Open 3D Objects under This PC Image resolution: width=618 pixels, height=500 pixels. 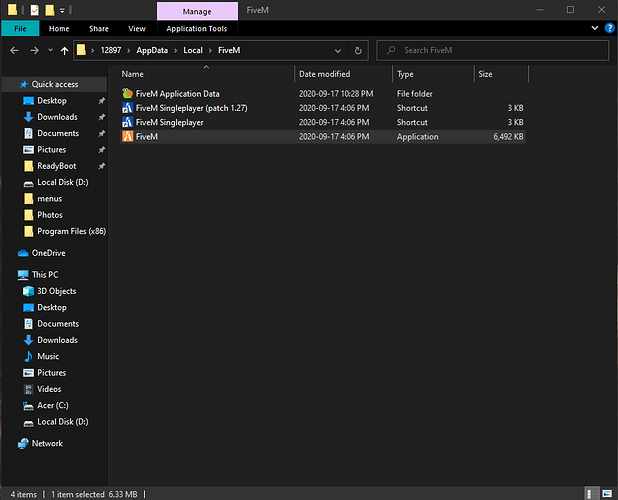57,291
